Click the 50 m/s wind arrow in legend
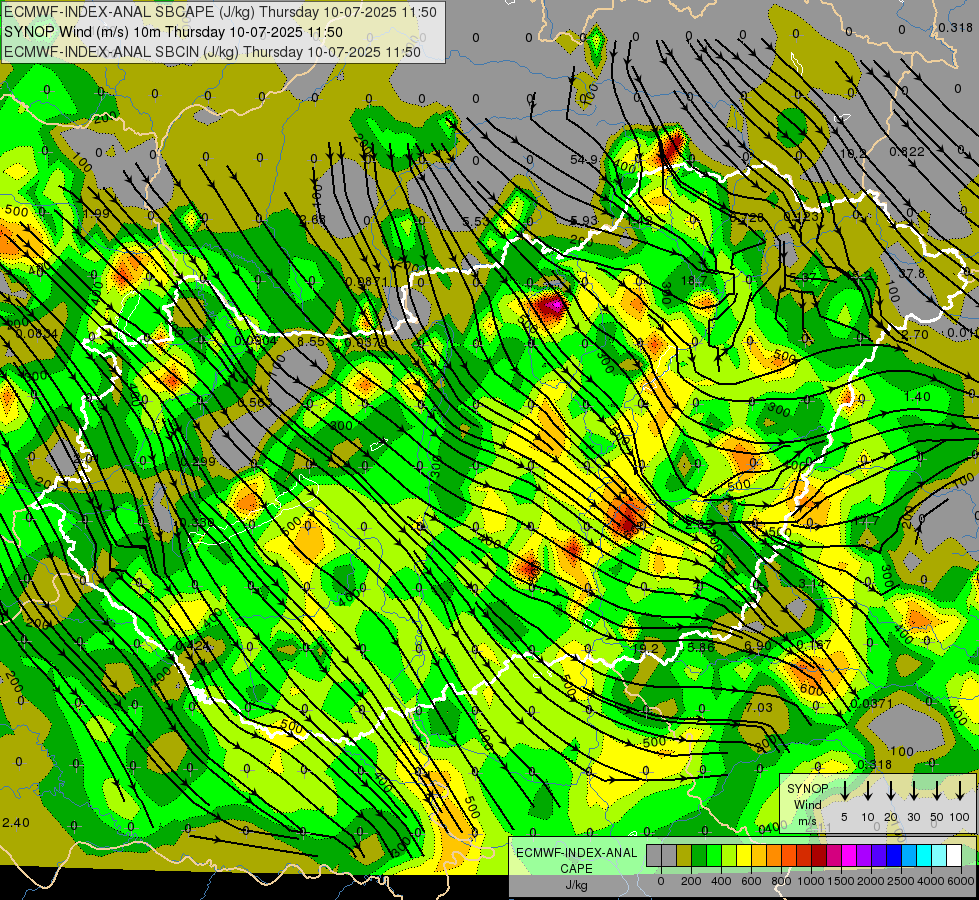Image resolution: width=979 pixels, height=900 pixels. click(x=937, y=790)
